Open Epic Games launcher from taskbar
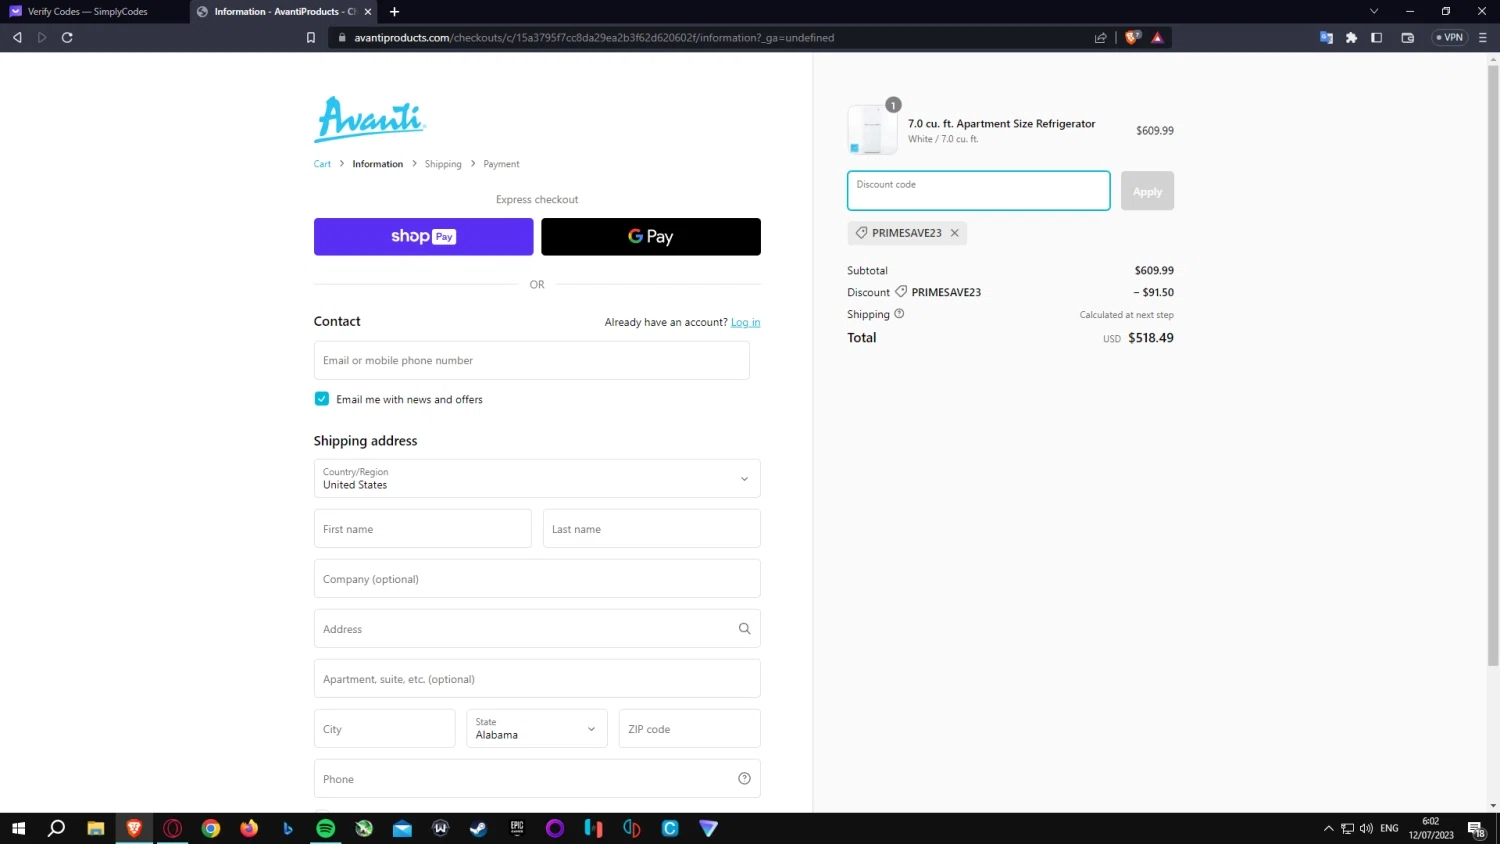This screenshot has height=844, width=1500. (517, 828)
